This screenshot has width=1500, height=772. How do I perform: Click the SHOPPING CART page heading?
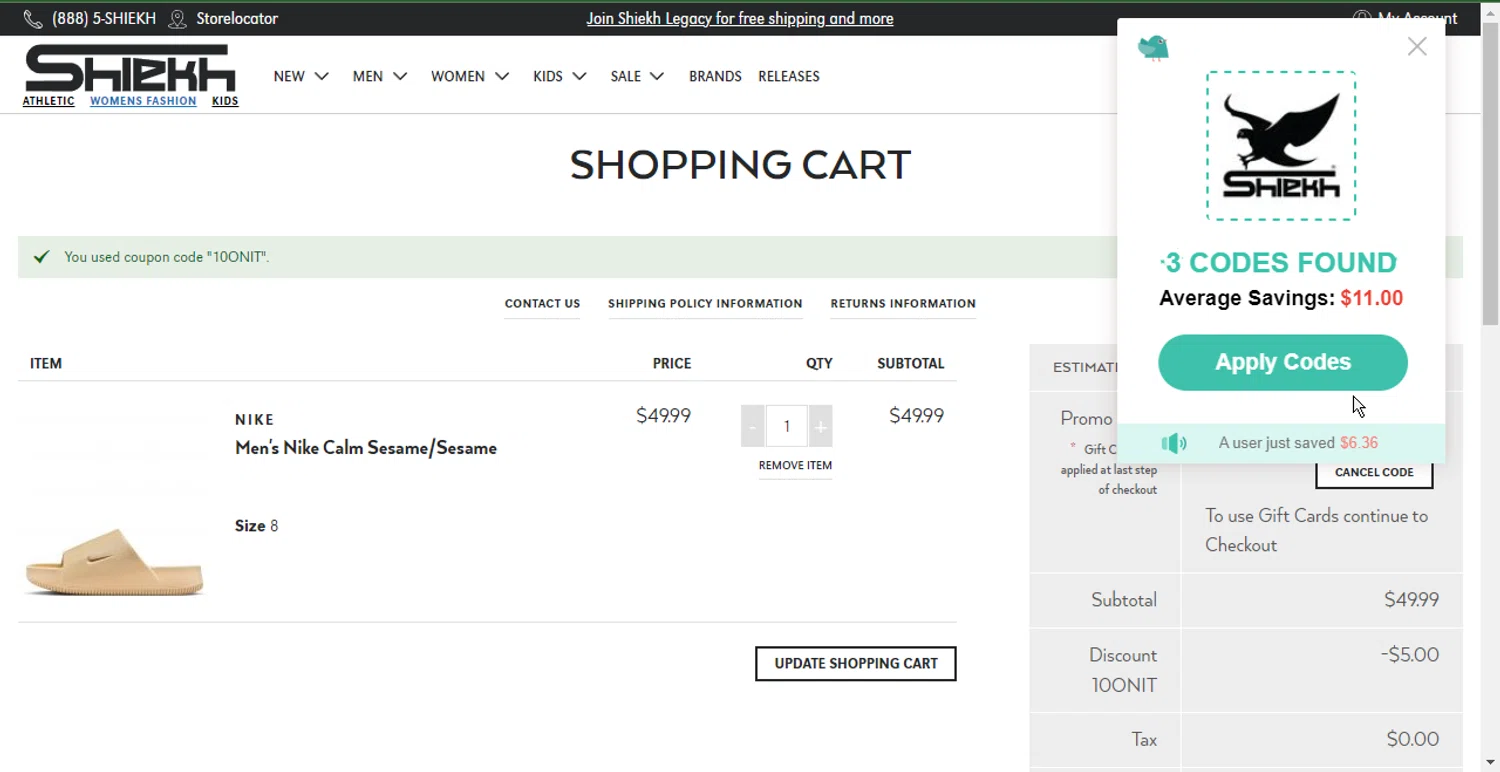(x=740, y=165)
